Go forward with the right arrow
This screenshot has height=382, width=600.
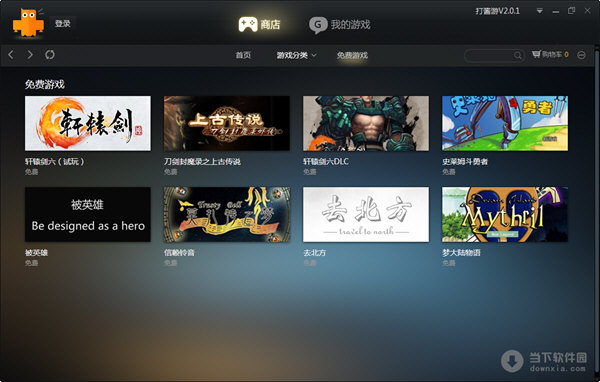[x=30, y=55]
